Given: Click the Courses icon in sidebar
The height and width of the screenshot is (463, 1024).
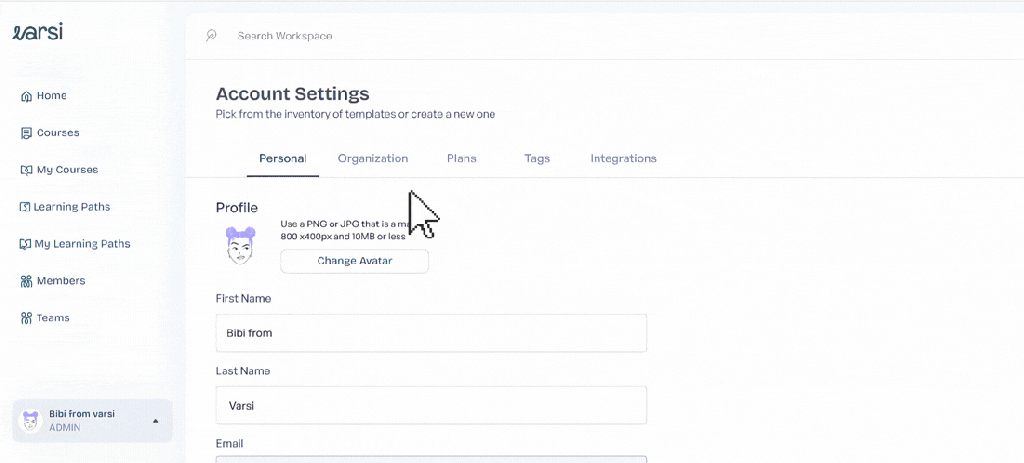Looking at the screenshot, I should tap(27, 133).
